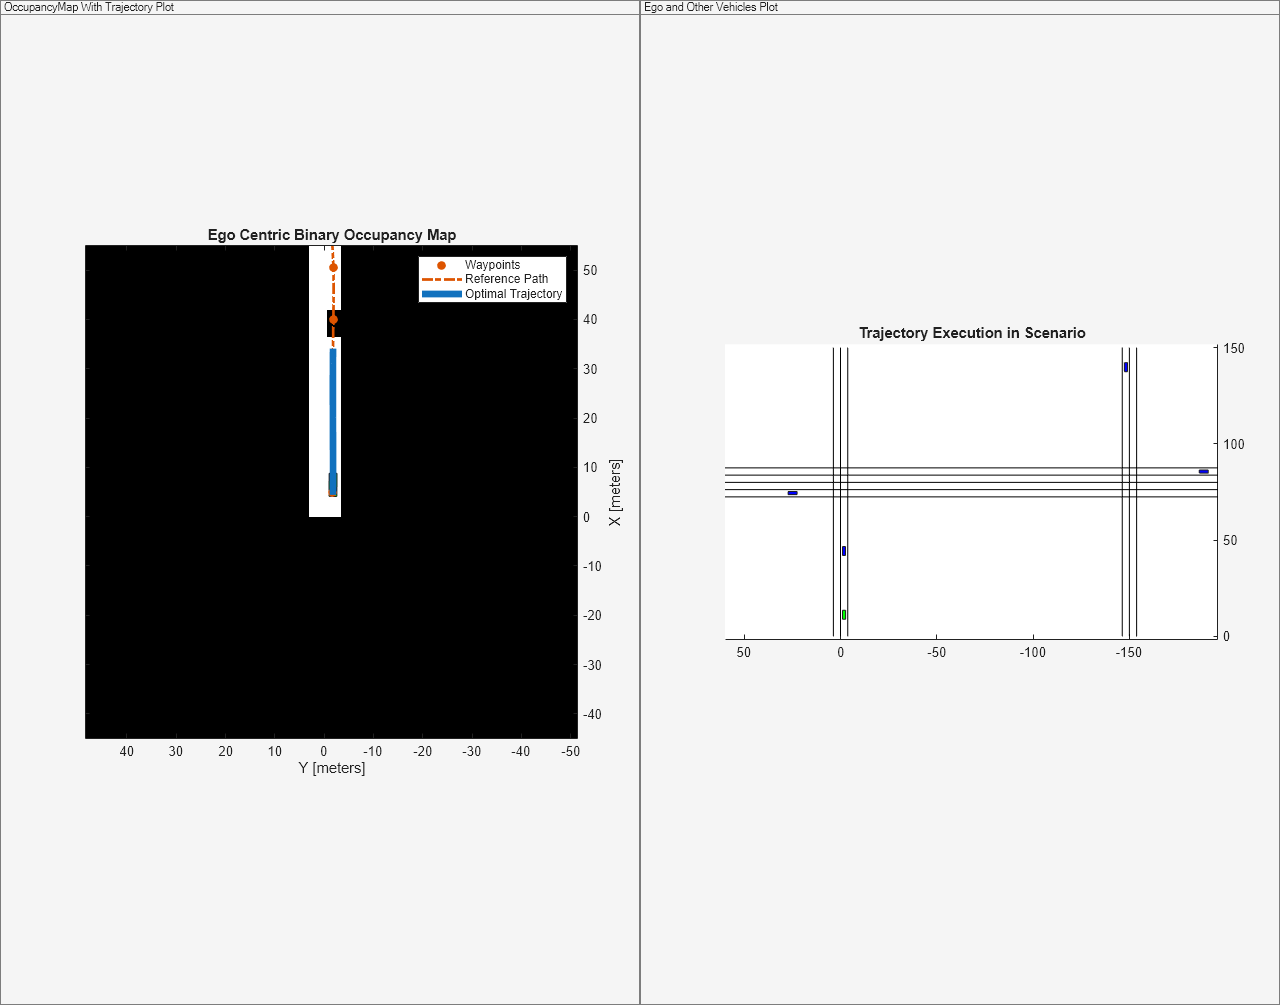Select the OccupancyMap With Trajectory Plot panel title
Image resolution: width=1280 pixels, height=1005 pixels.
(x=89, y=7)
